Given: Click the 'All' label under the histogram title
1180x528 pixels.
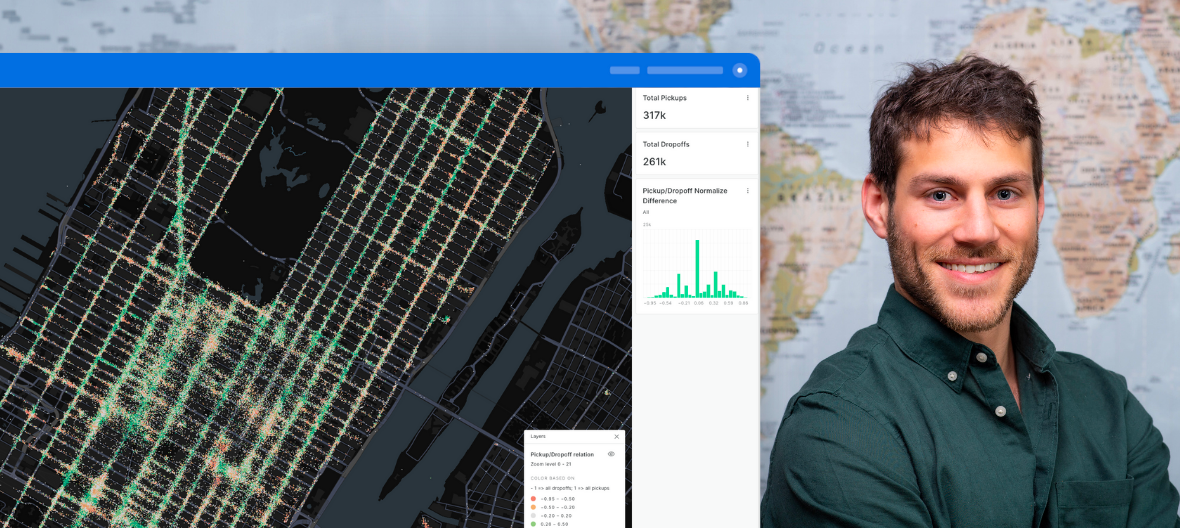Looking at the screenshot, I should pyautogui.click(x=646, y=212).
